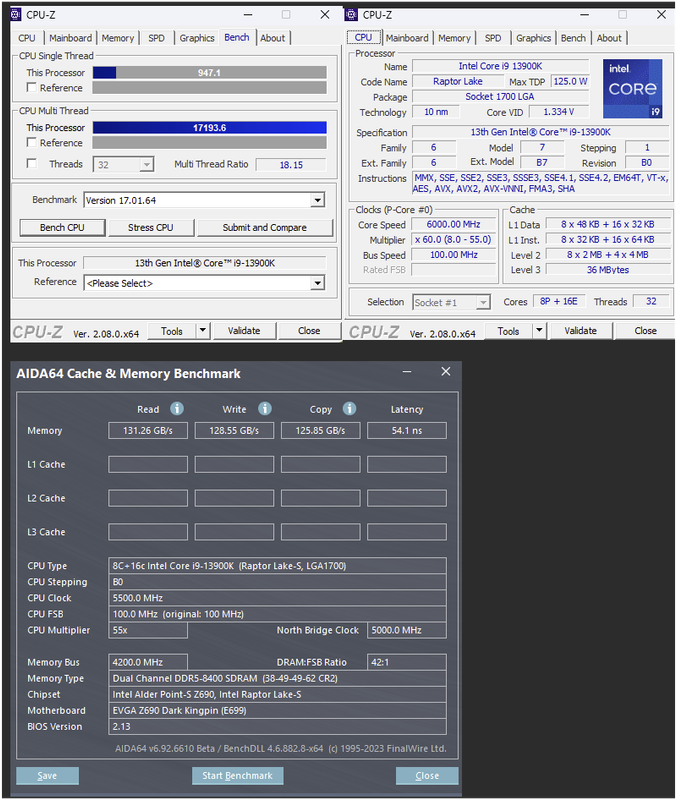677x800 pixels.
Task: Open Graphics tab in Bench window
Action: [196, 38]
